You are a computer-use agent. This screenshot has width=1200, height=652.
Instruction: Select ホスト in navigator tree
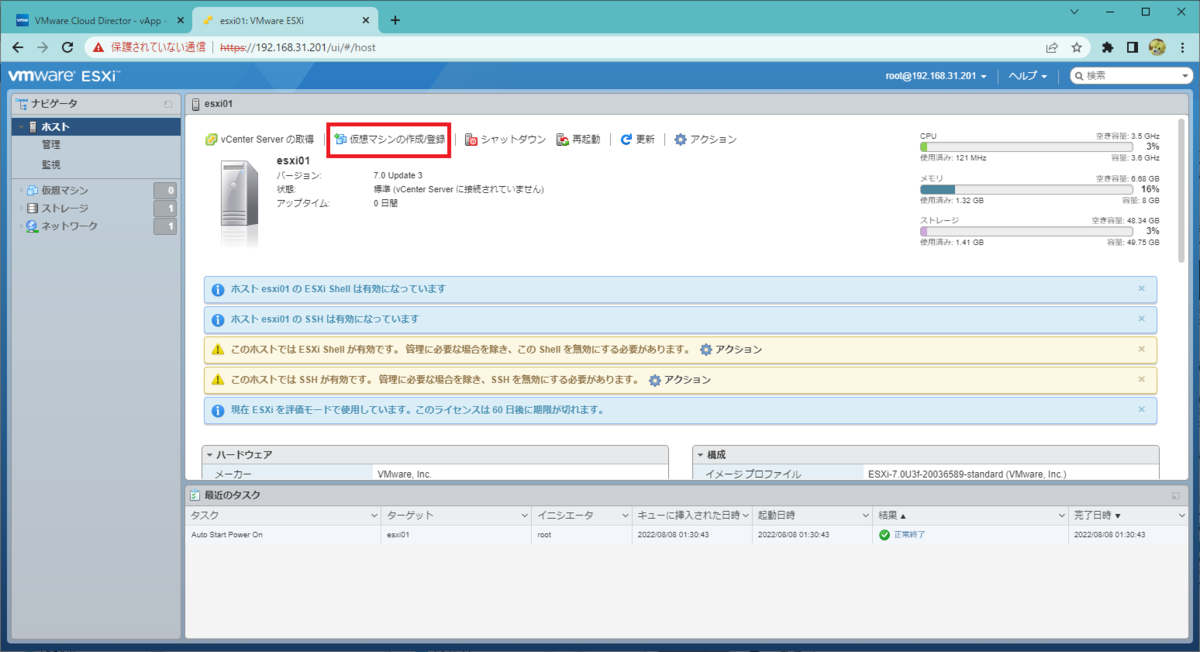(94, 126)
